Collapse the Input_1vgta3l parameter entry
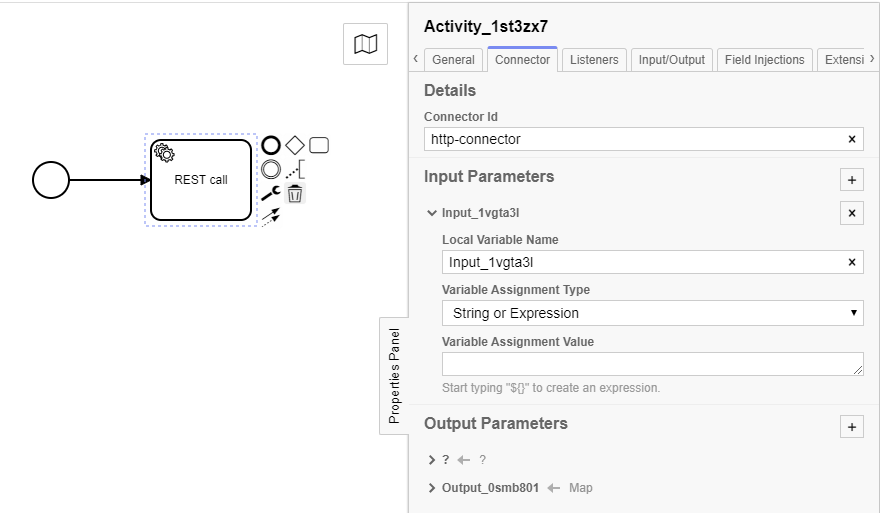Screen dimensions: 880x513 (432, 213)
